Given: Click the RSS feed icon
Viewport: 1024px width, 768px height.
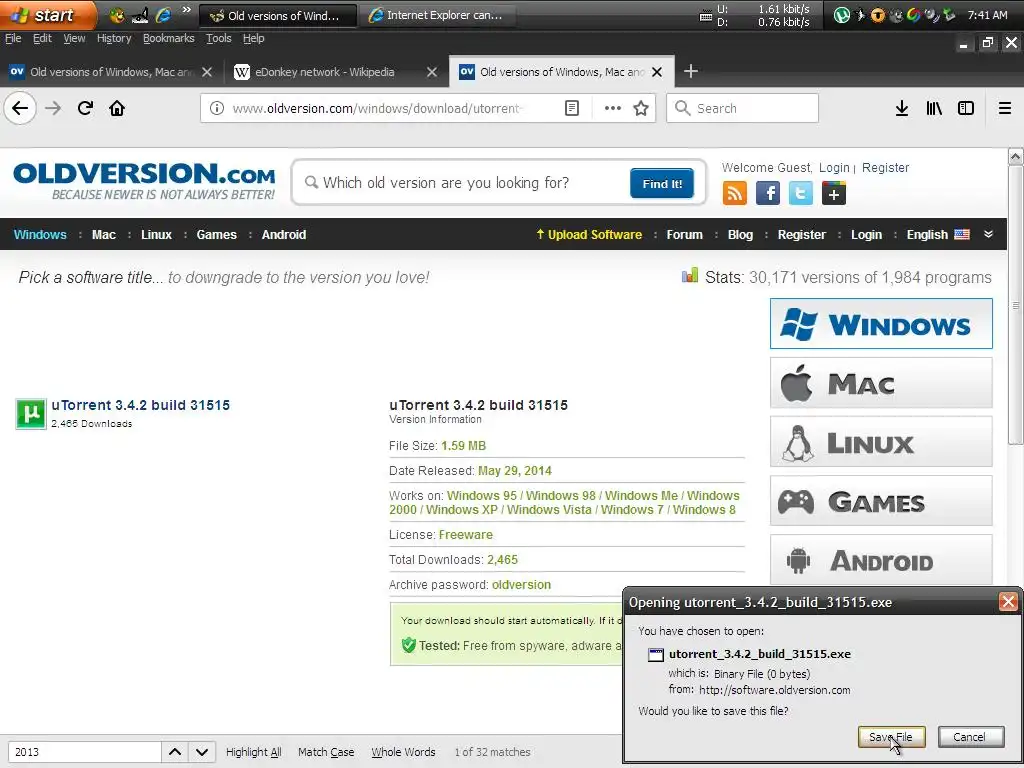Looking at the screenshot, I should [x=735, y=193].
